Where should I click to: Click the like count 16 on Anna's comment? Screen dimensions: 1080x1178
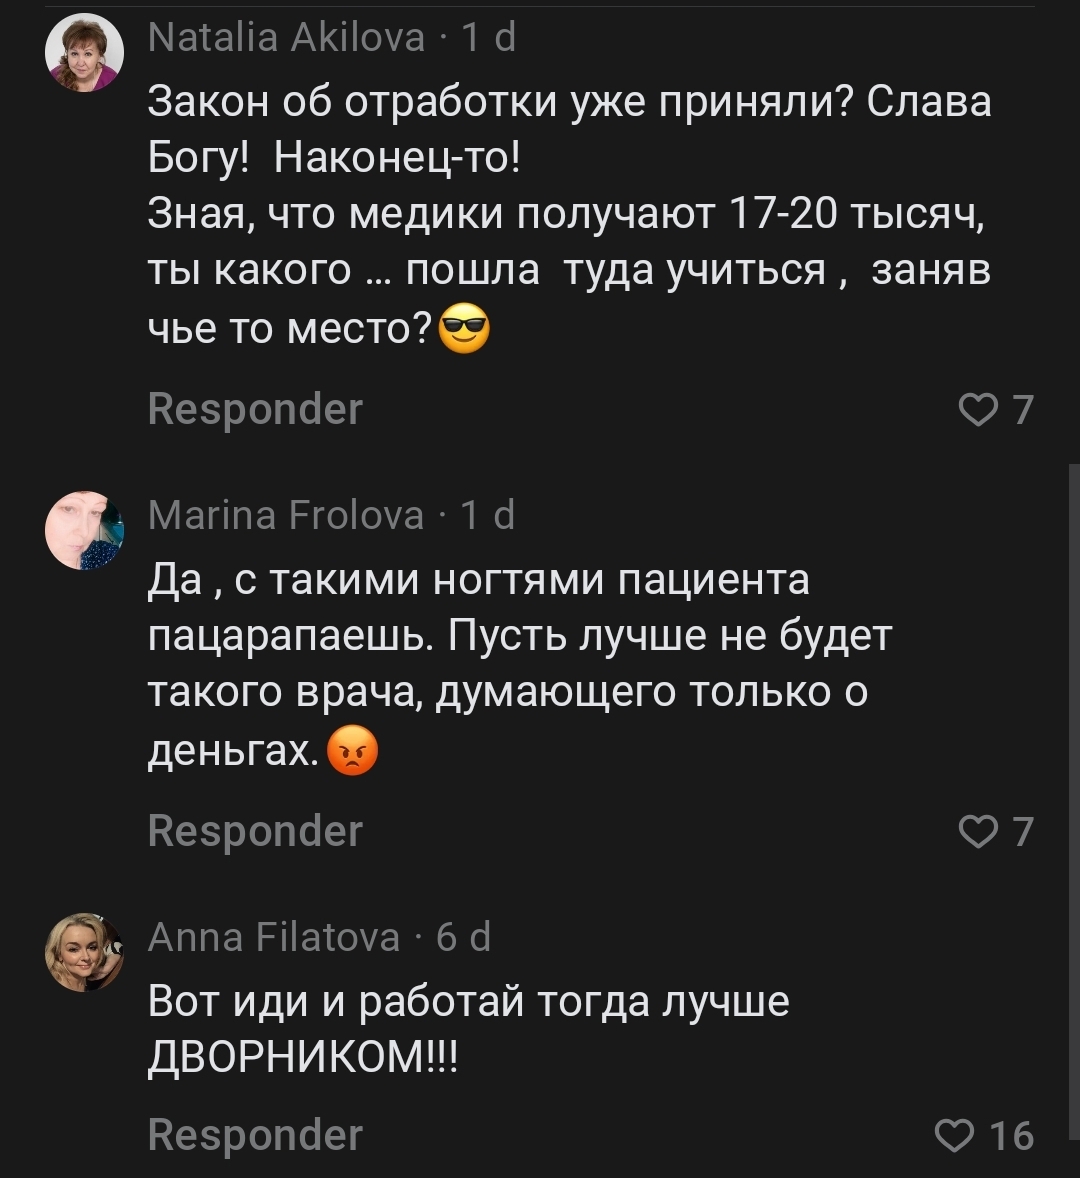pyautogui.click(x=1011, y=1135)
